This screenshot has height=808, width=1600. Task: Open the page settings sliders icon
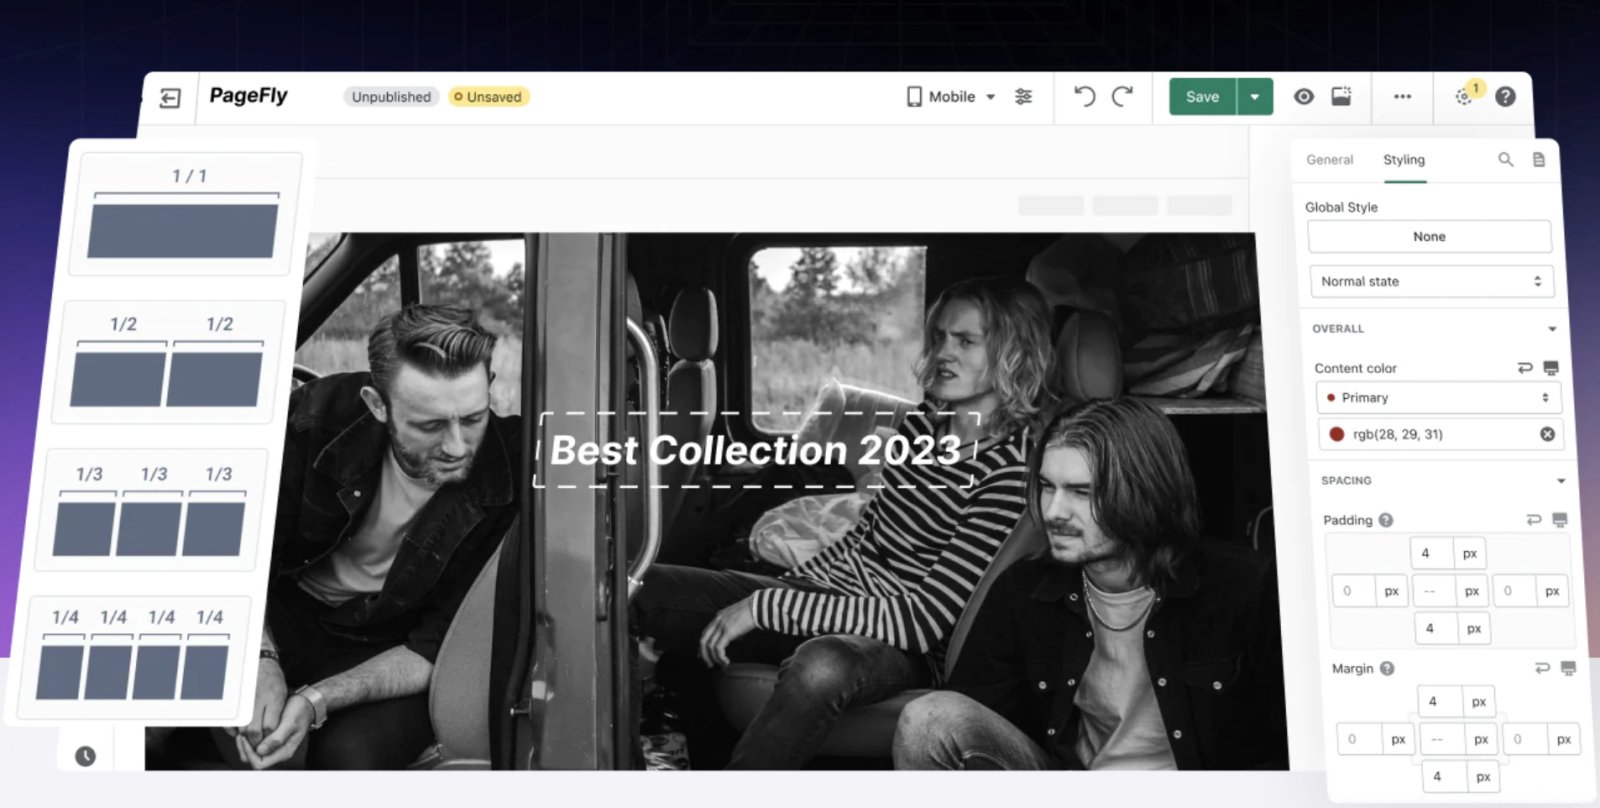pos(1023,97)
